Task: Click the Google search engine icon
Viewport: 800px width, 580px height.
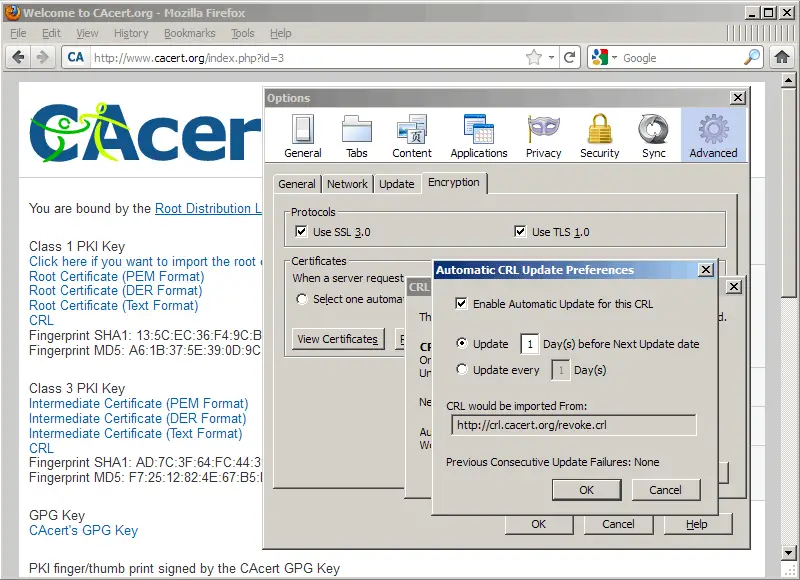Action: click(x=600, y=57)
